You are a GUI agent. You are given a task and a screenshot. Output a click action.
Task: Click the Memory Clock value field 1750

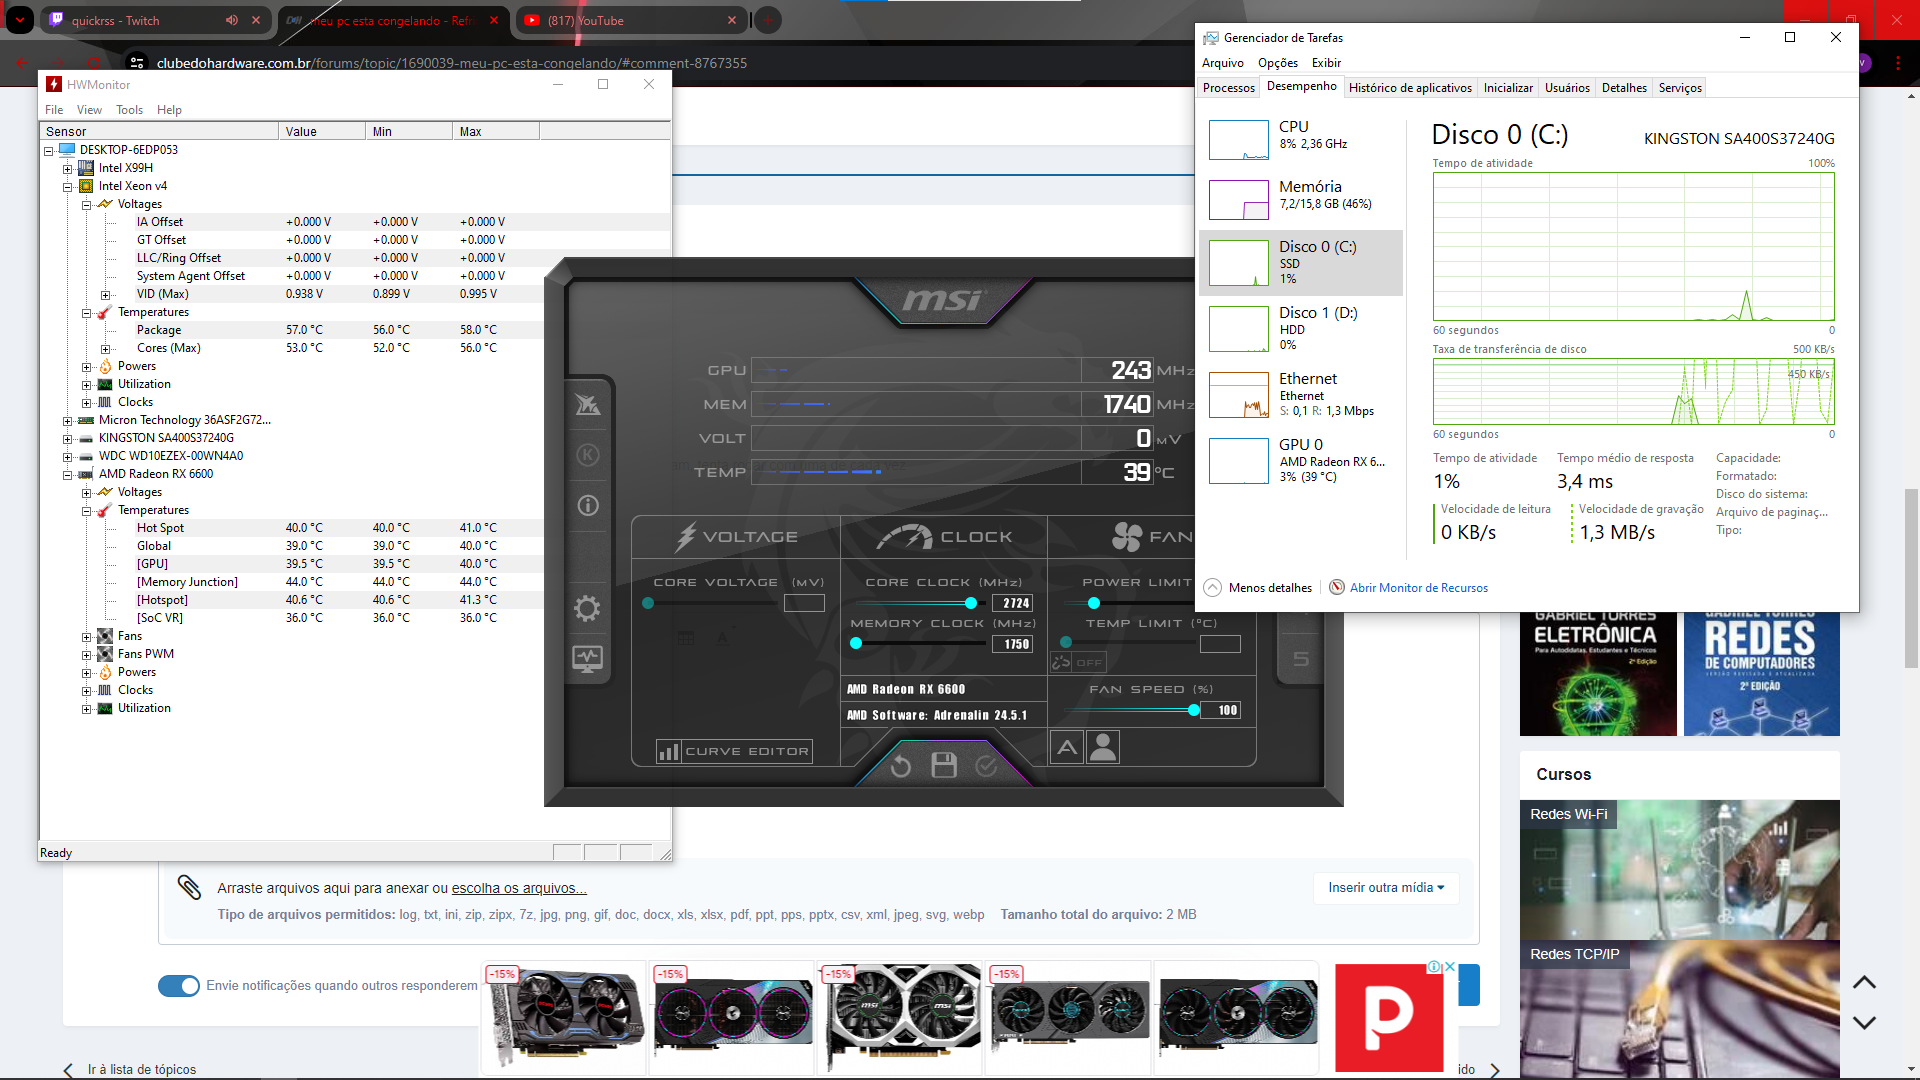click(x=1013, y=644)
